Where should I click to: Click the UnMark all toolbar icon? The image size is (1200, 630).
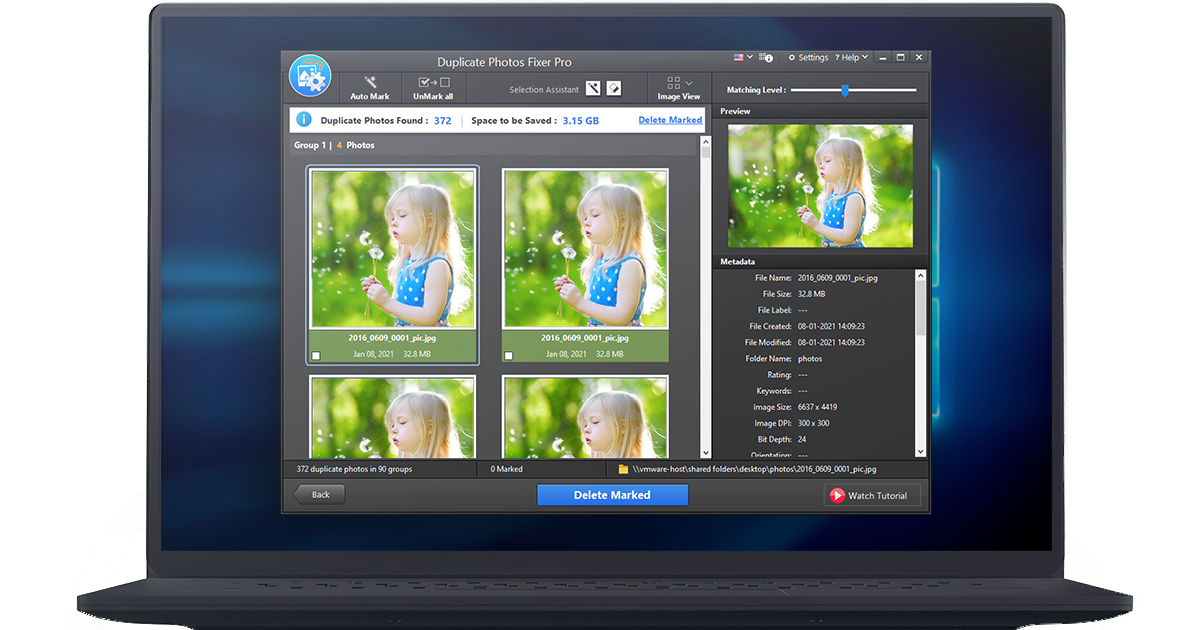434,82
